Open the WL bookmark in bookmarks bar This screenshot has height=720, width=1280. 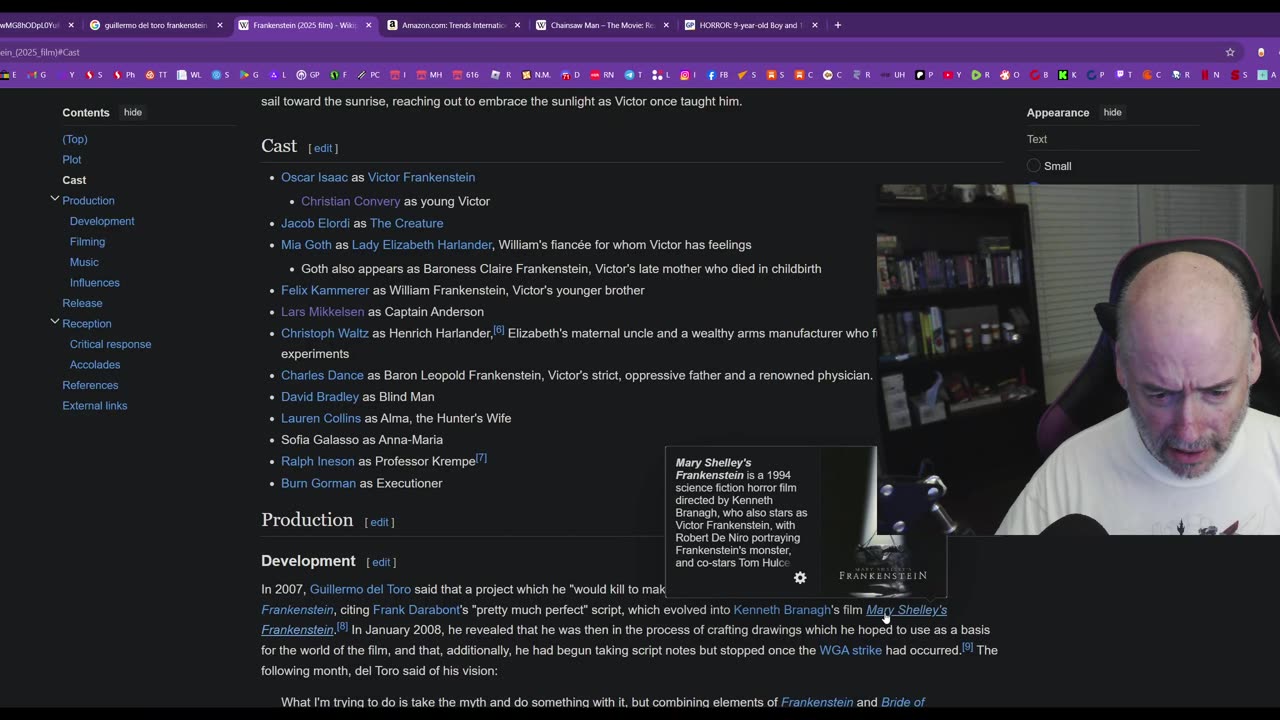coord(189,75)
